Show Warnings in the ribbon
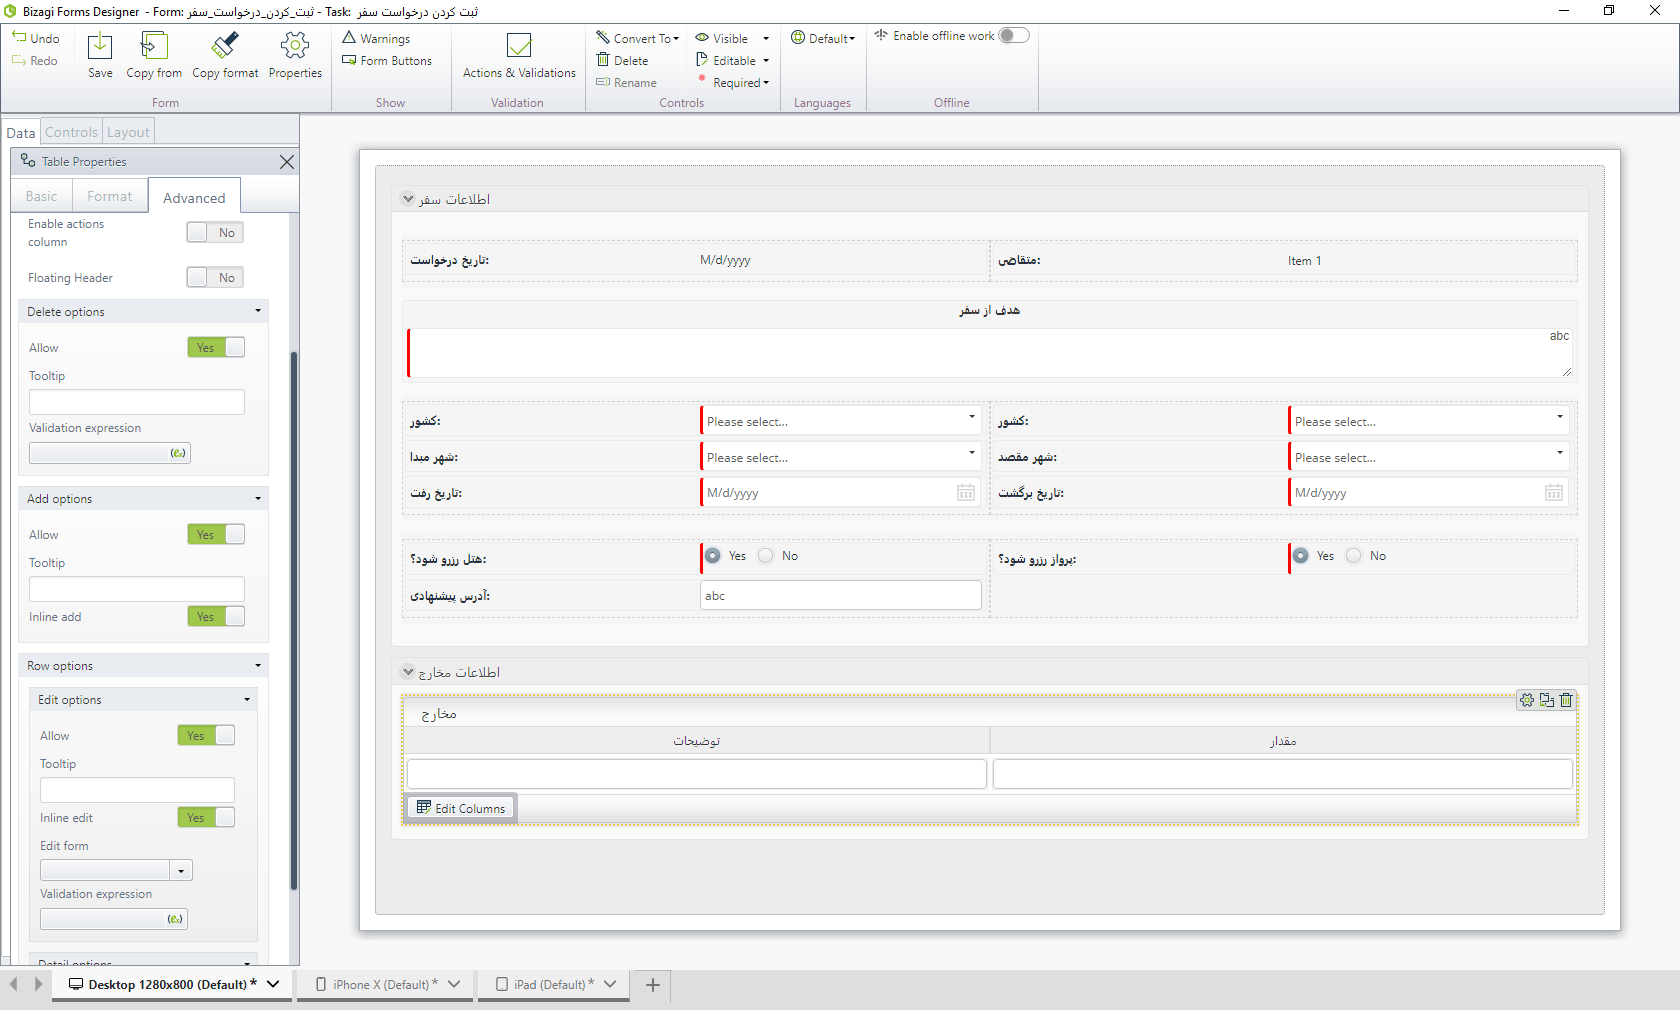The image size is (1680, 1010). [376, 38]
